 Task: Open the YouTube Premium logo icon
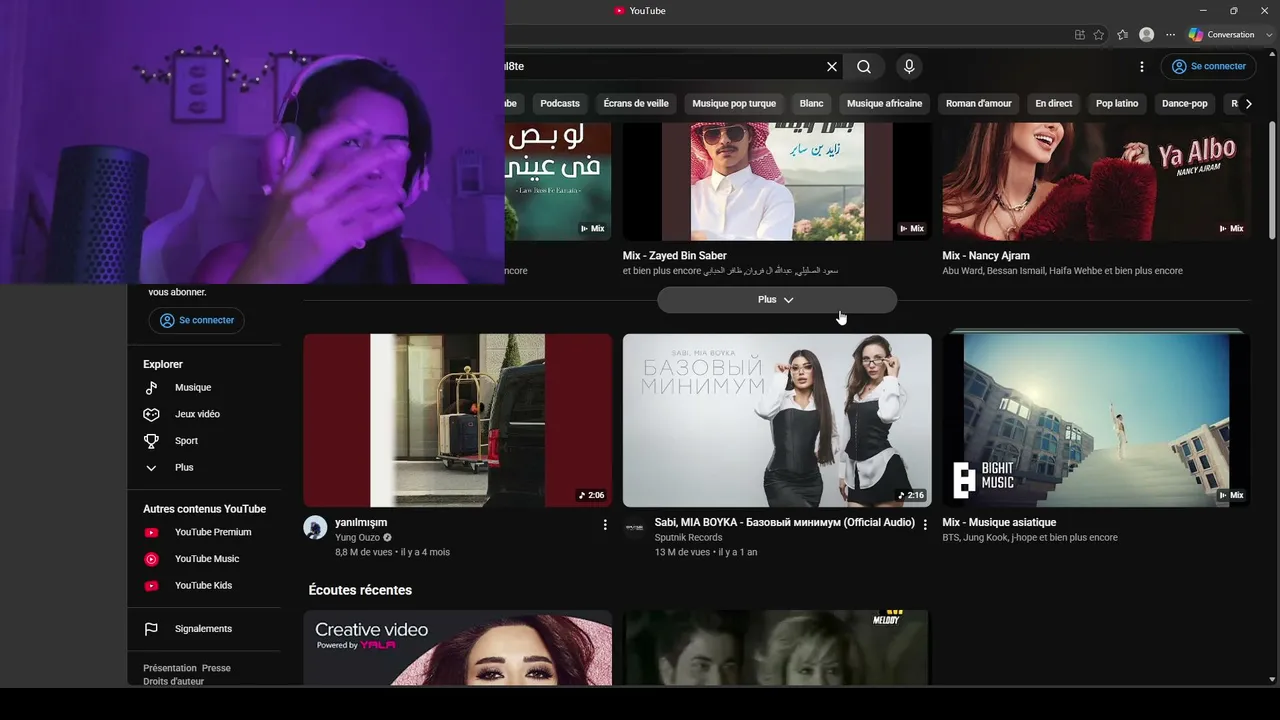151,533
